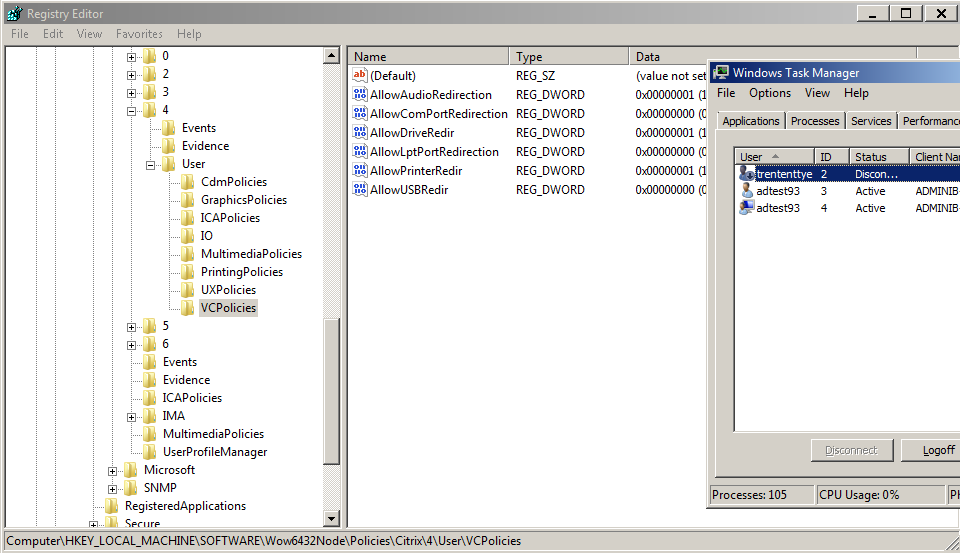Click the IMA folder icon
960x553 pixels.
pos(149,416)
